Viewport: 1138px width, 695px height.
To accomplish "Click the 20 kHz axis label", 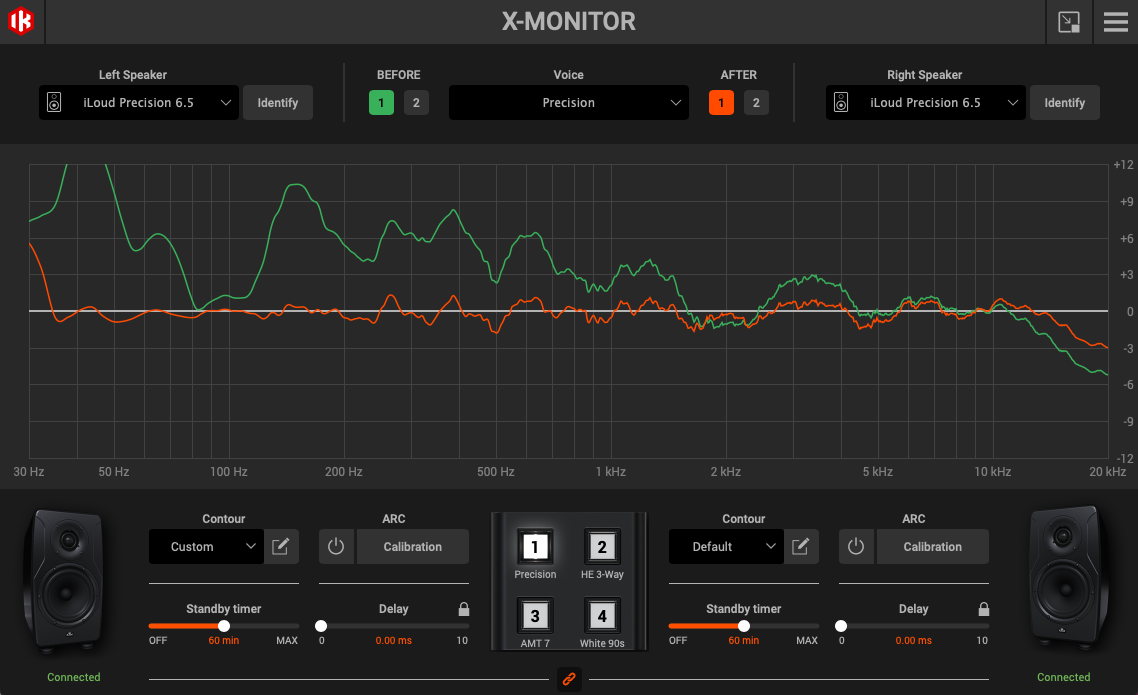I will pos(1108,472).
